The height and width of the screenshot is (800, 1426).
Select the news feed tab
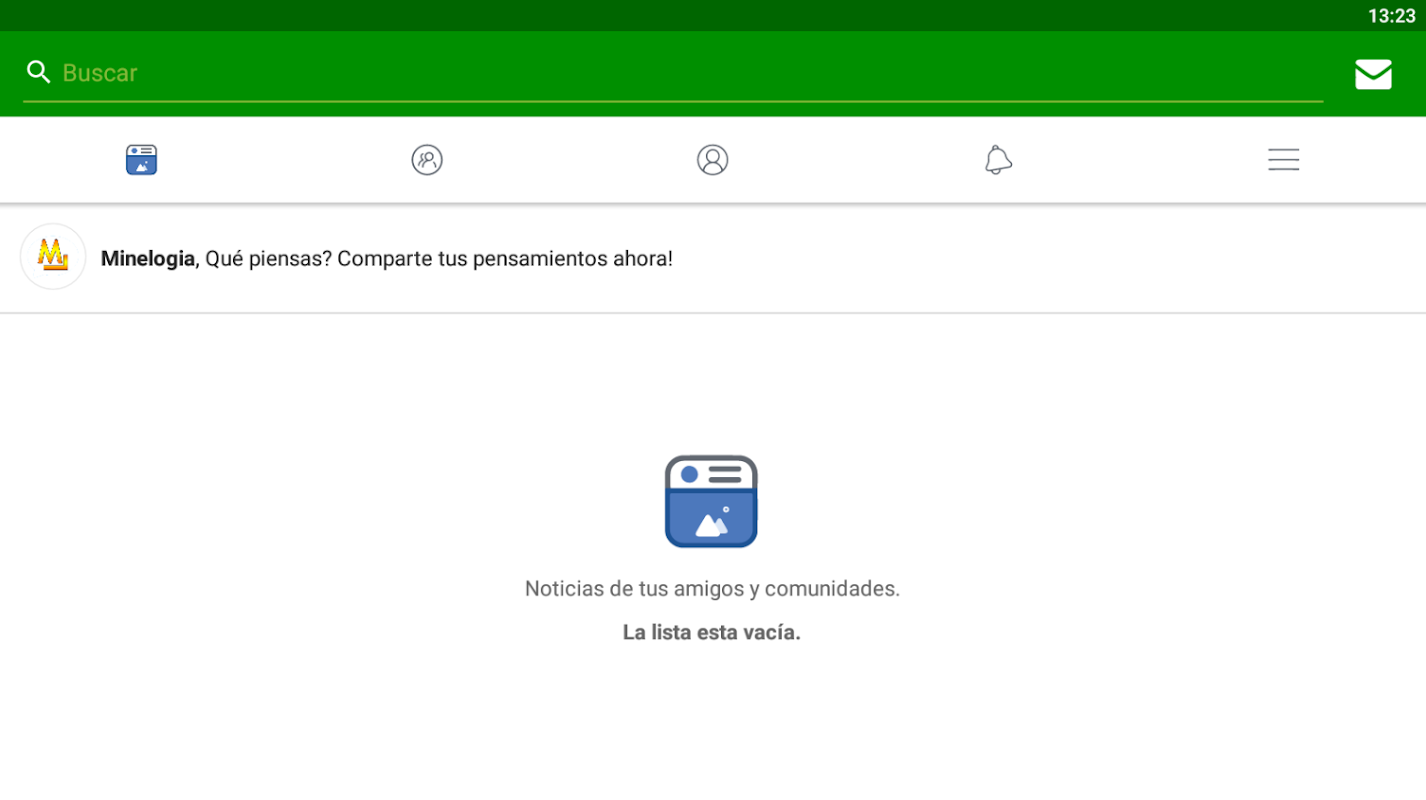pos(142,160)
